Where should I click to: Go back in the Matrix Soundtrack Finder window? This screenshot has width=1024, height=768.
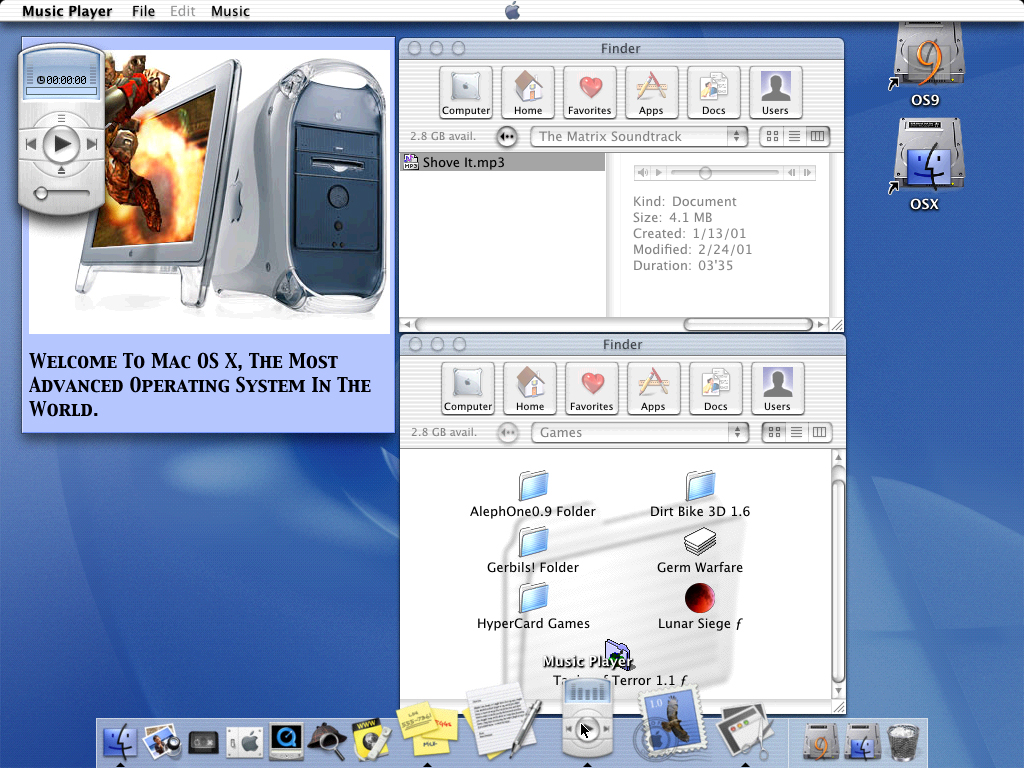[x=507, y=136]
